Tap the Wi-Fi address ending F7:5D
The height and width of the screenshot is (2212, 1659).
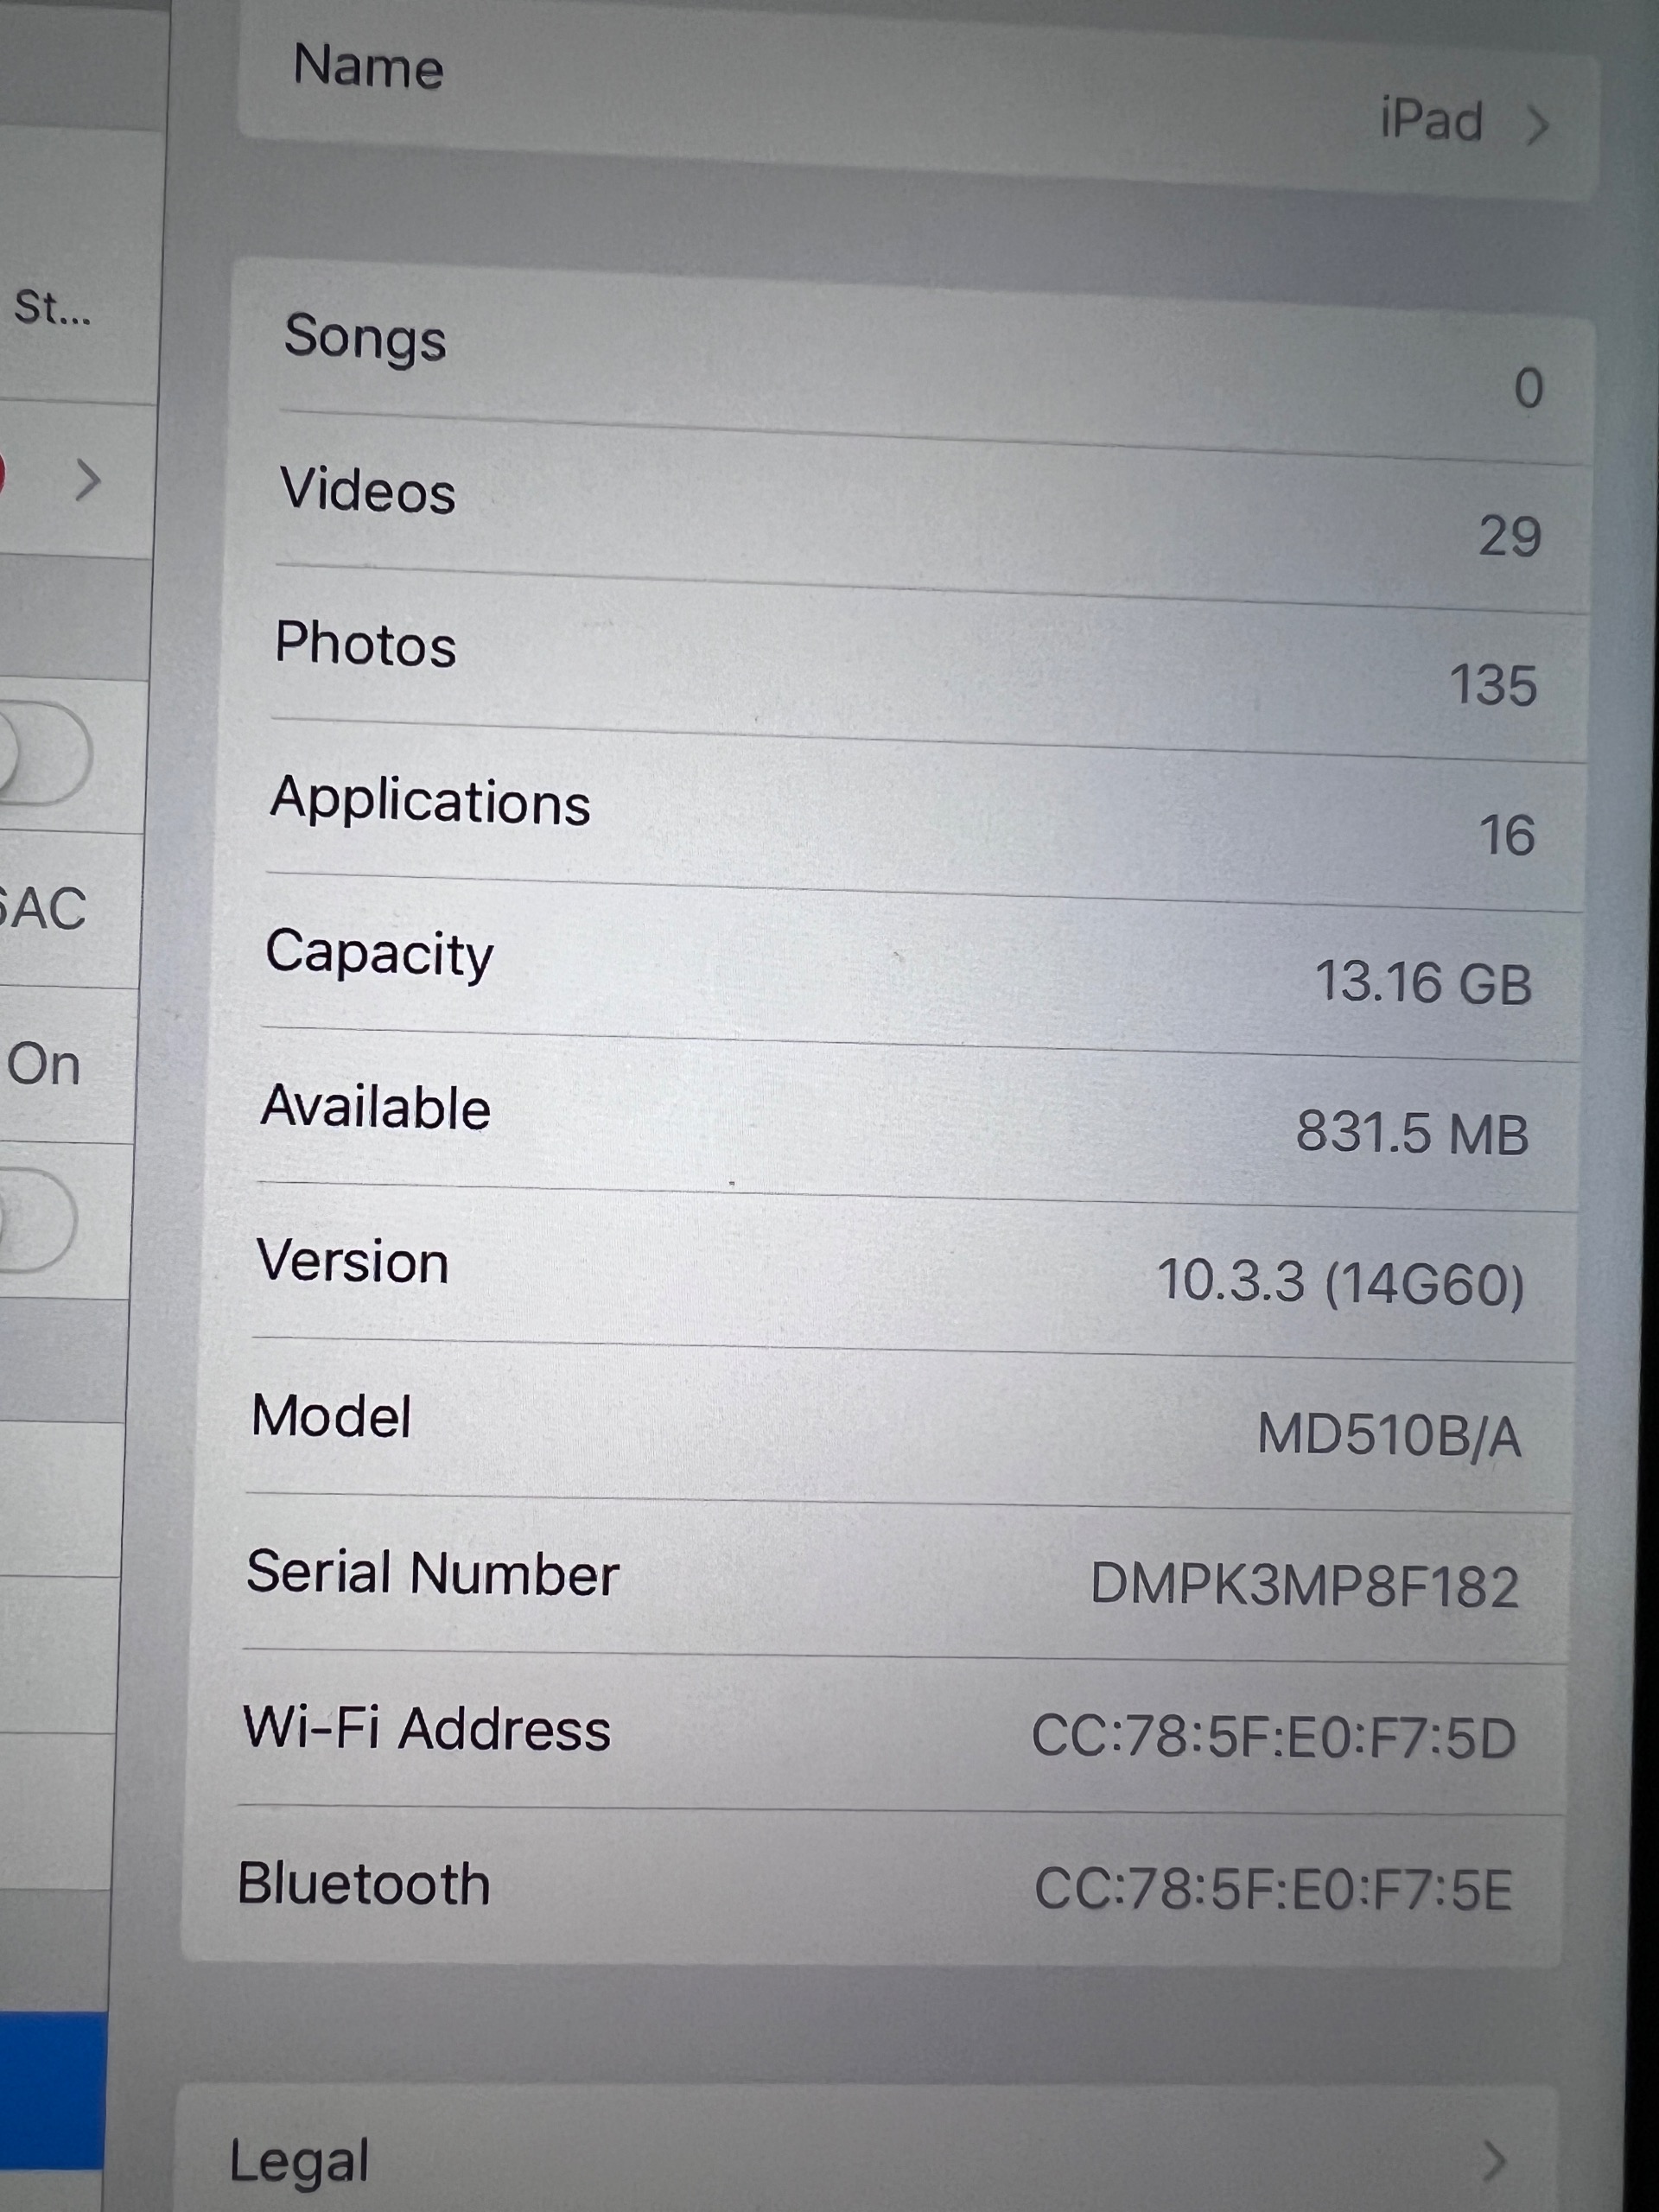point(1273,1738)
